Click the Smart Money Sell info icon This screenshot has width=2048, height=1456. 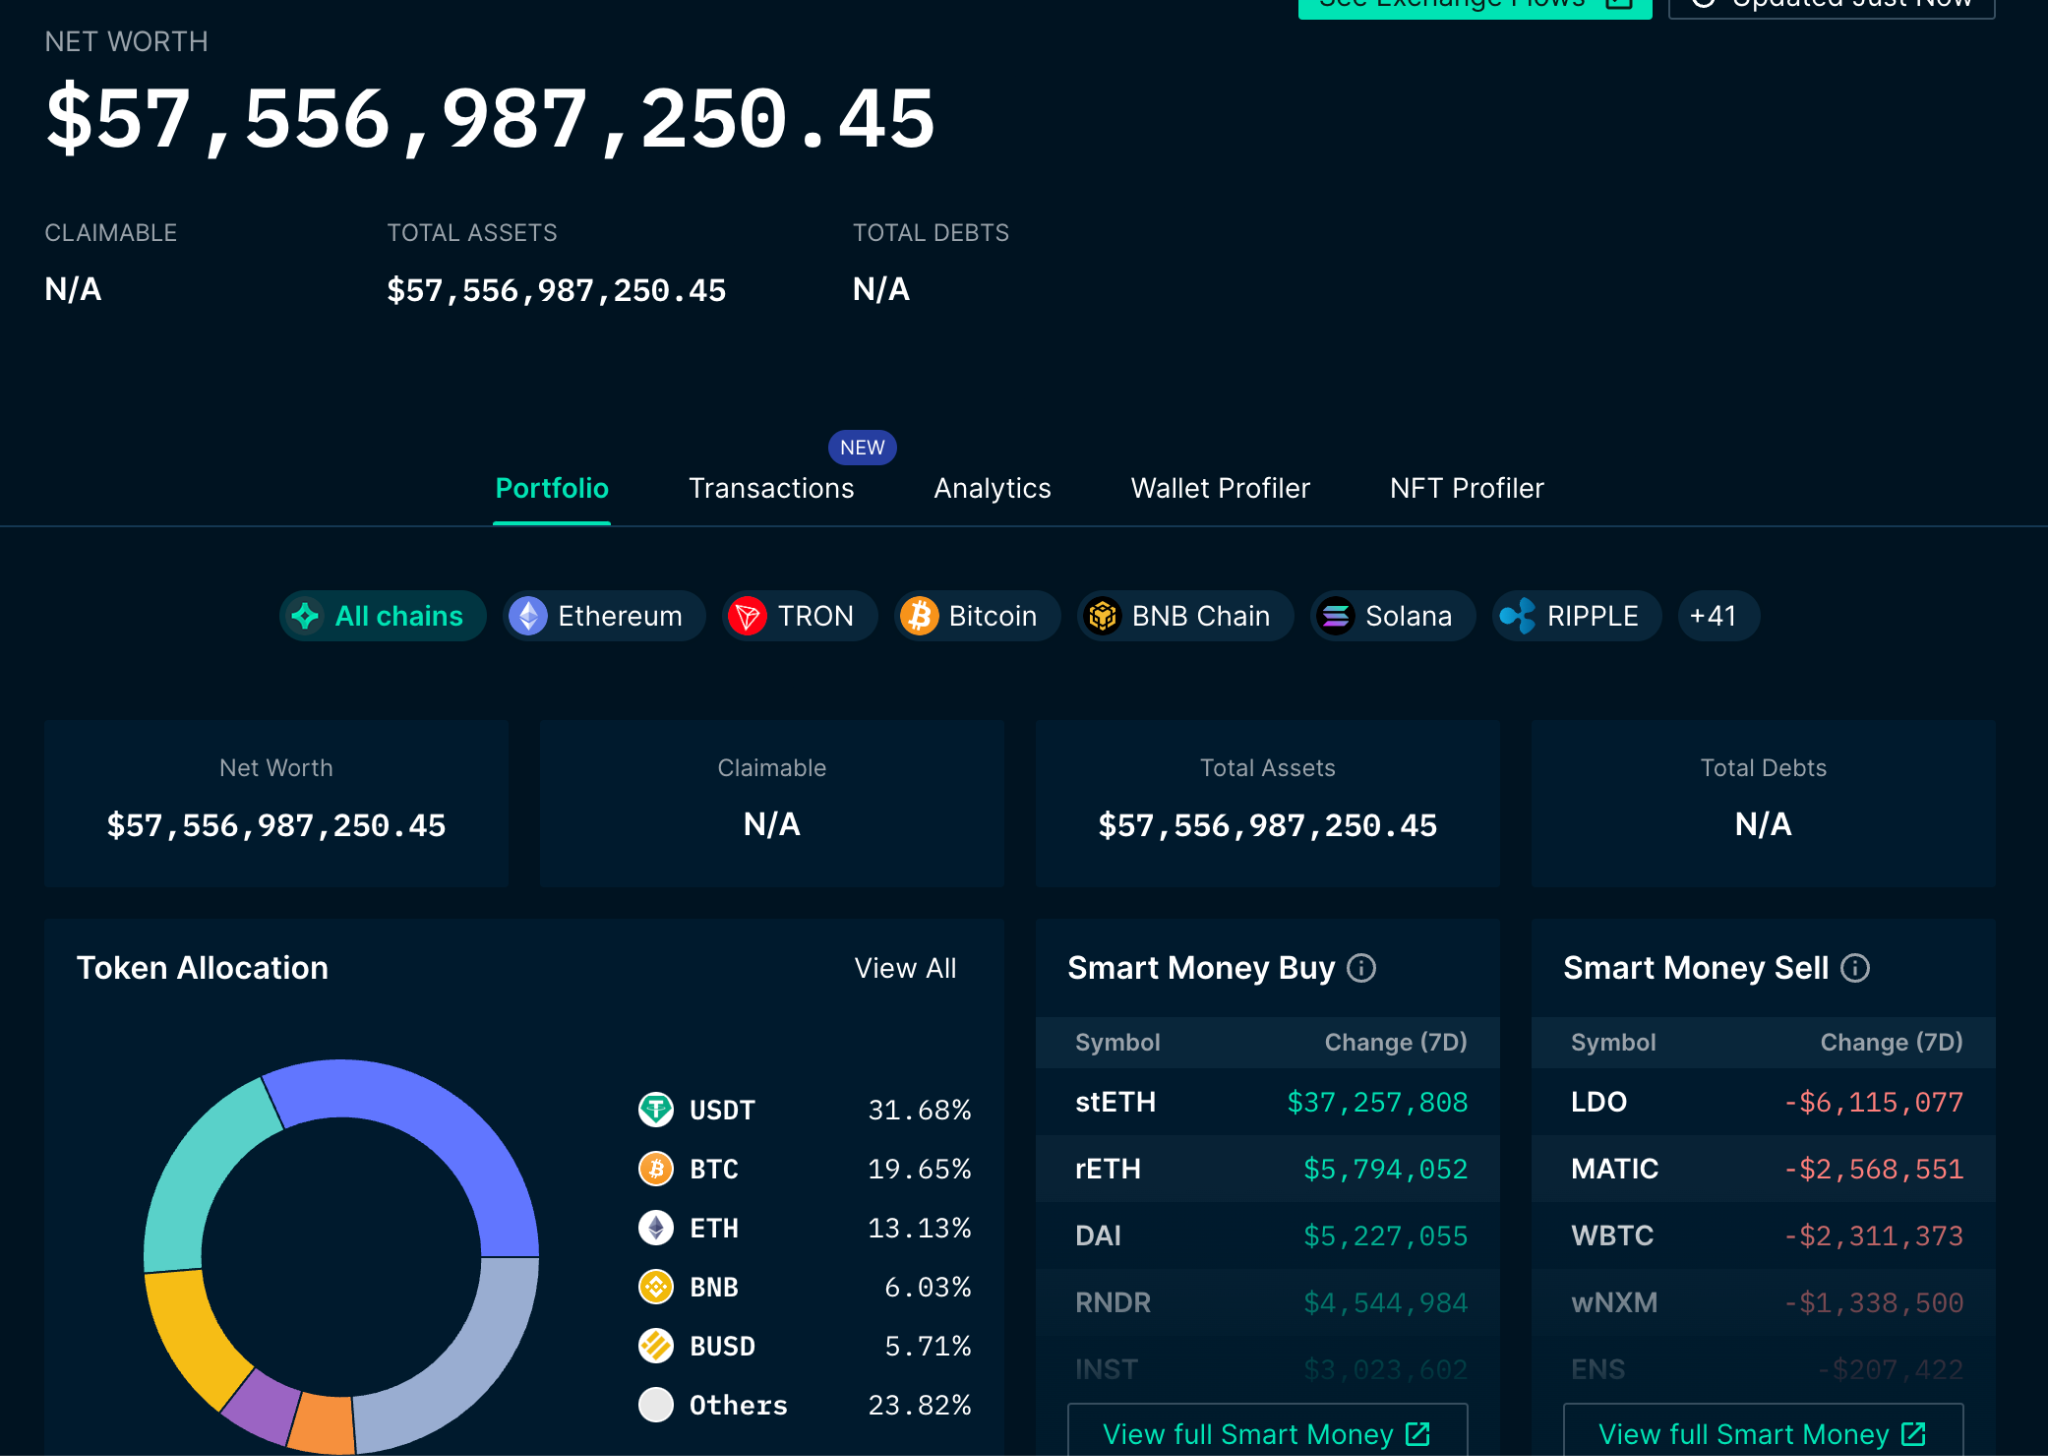(x=1855, y=968)
